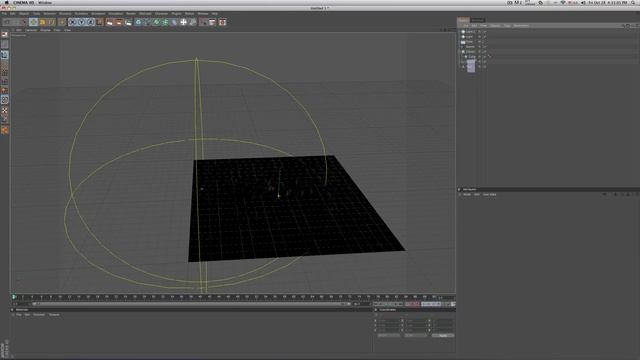Click the Apply button in Coordinates
Viewport: 640px width, 360px height.
point(443,336)
